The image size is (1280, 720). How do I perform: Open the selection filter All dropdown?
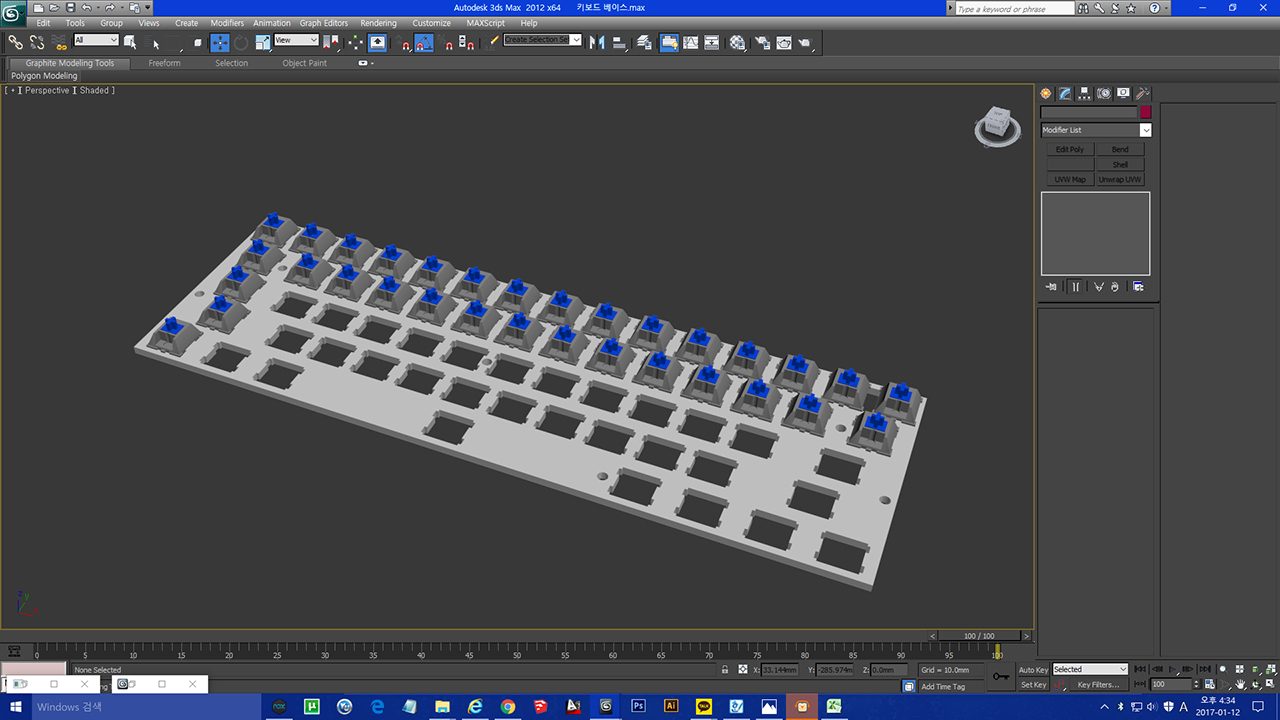tap(96, 40)
